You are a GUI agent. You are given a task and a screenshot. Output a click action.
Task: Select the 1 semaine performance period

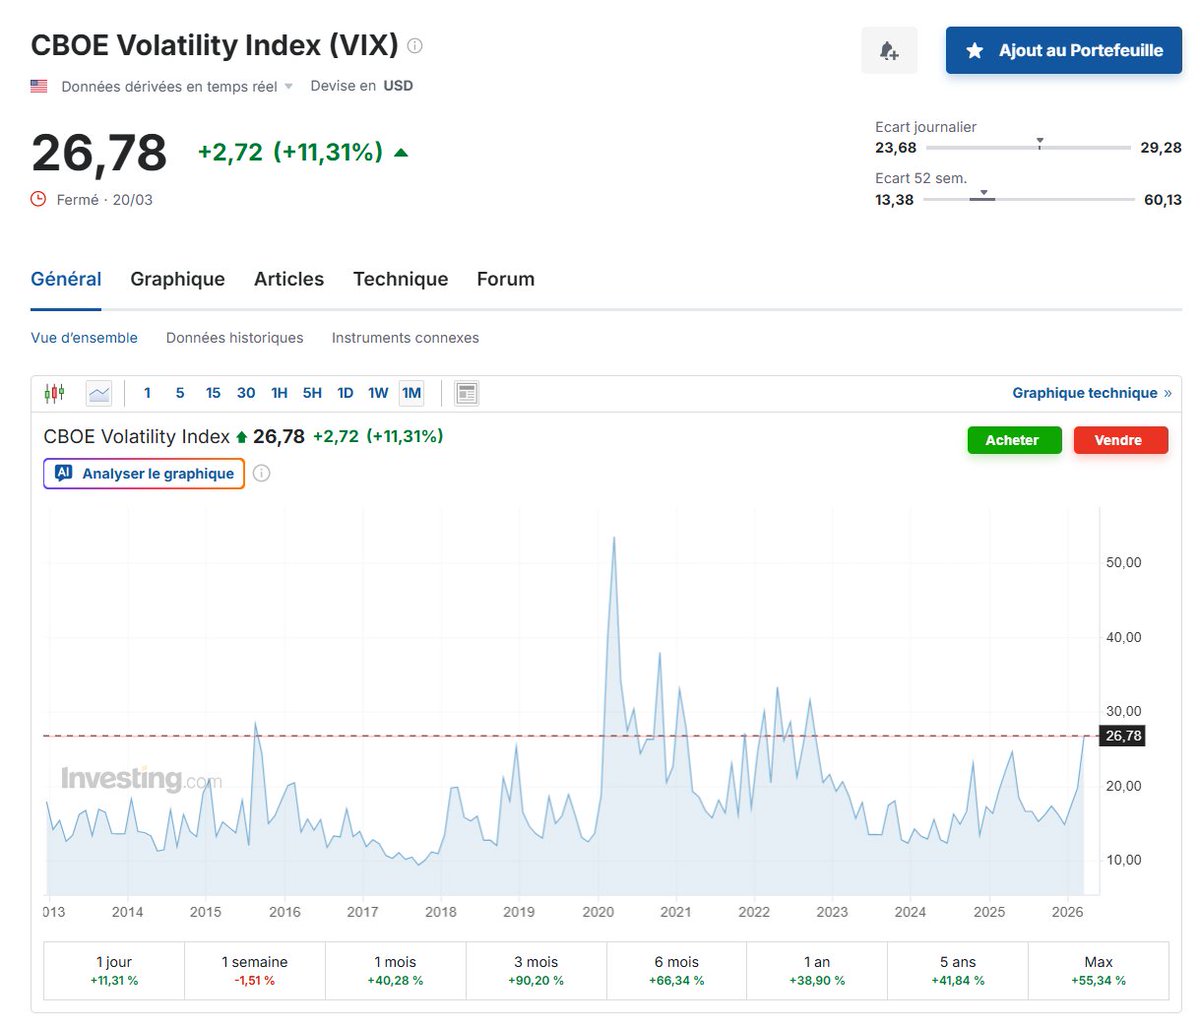[255, 971]
